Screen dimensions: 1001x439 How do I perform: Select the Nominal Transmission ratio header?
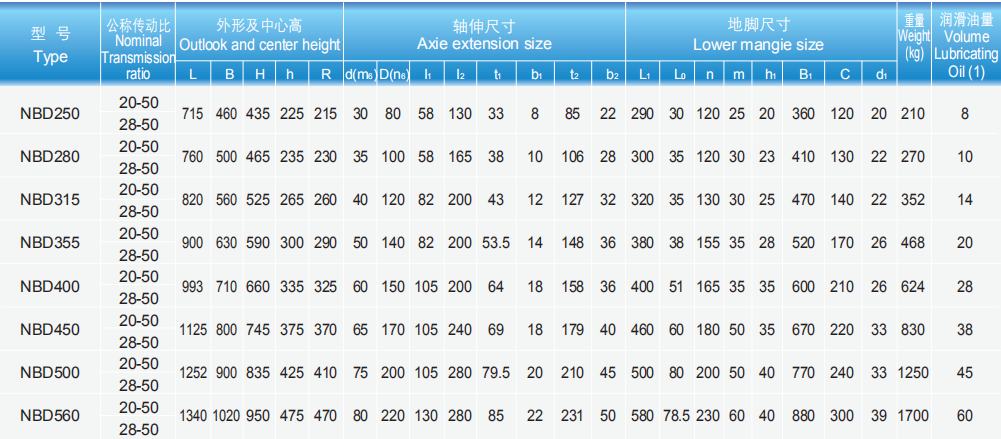tap(138, 45)
